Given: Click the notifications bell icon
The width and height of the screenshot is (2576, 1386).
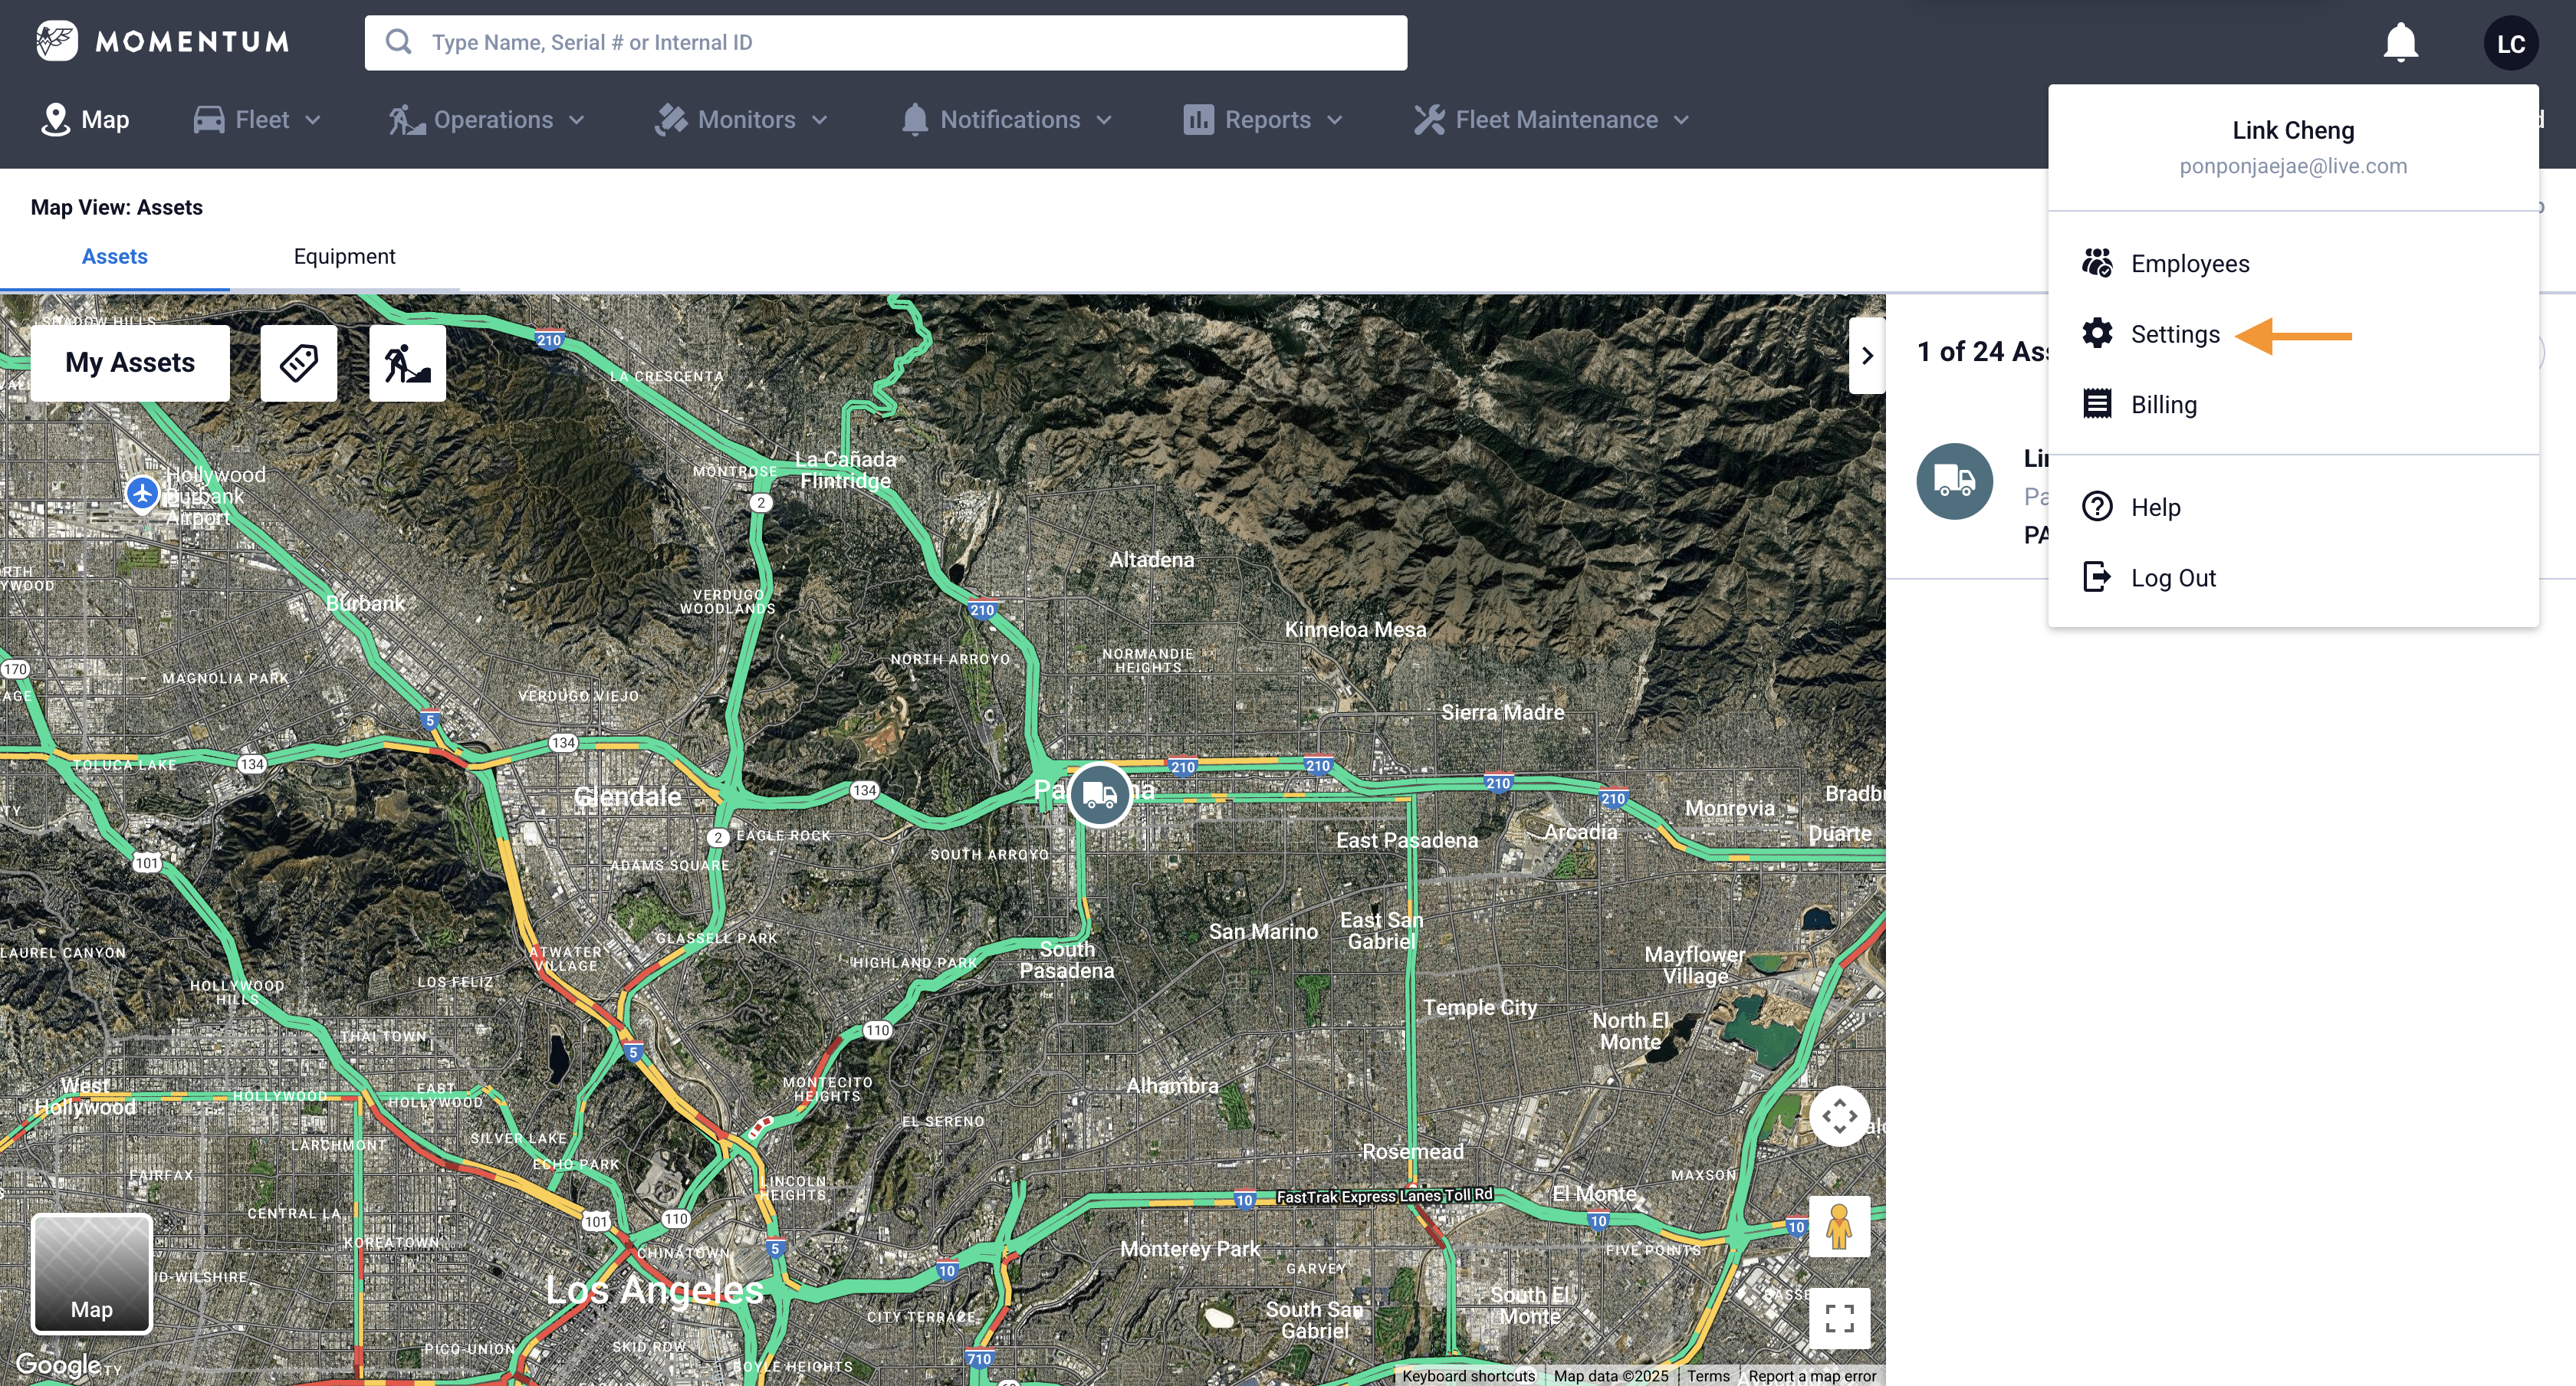Looking at the screenshot, I should point(2400,43).
